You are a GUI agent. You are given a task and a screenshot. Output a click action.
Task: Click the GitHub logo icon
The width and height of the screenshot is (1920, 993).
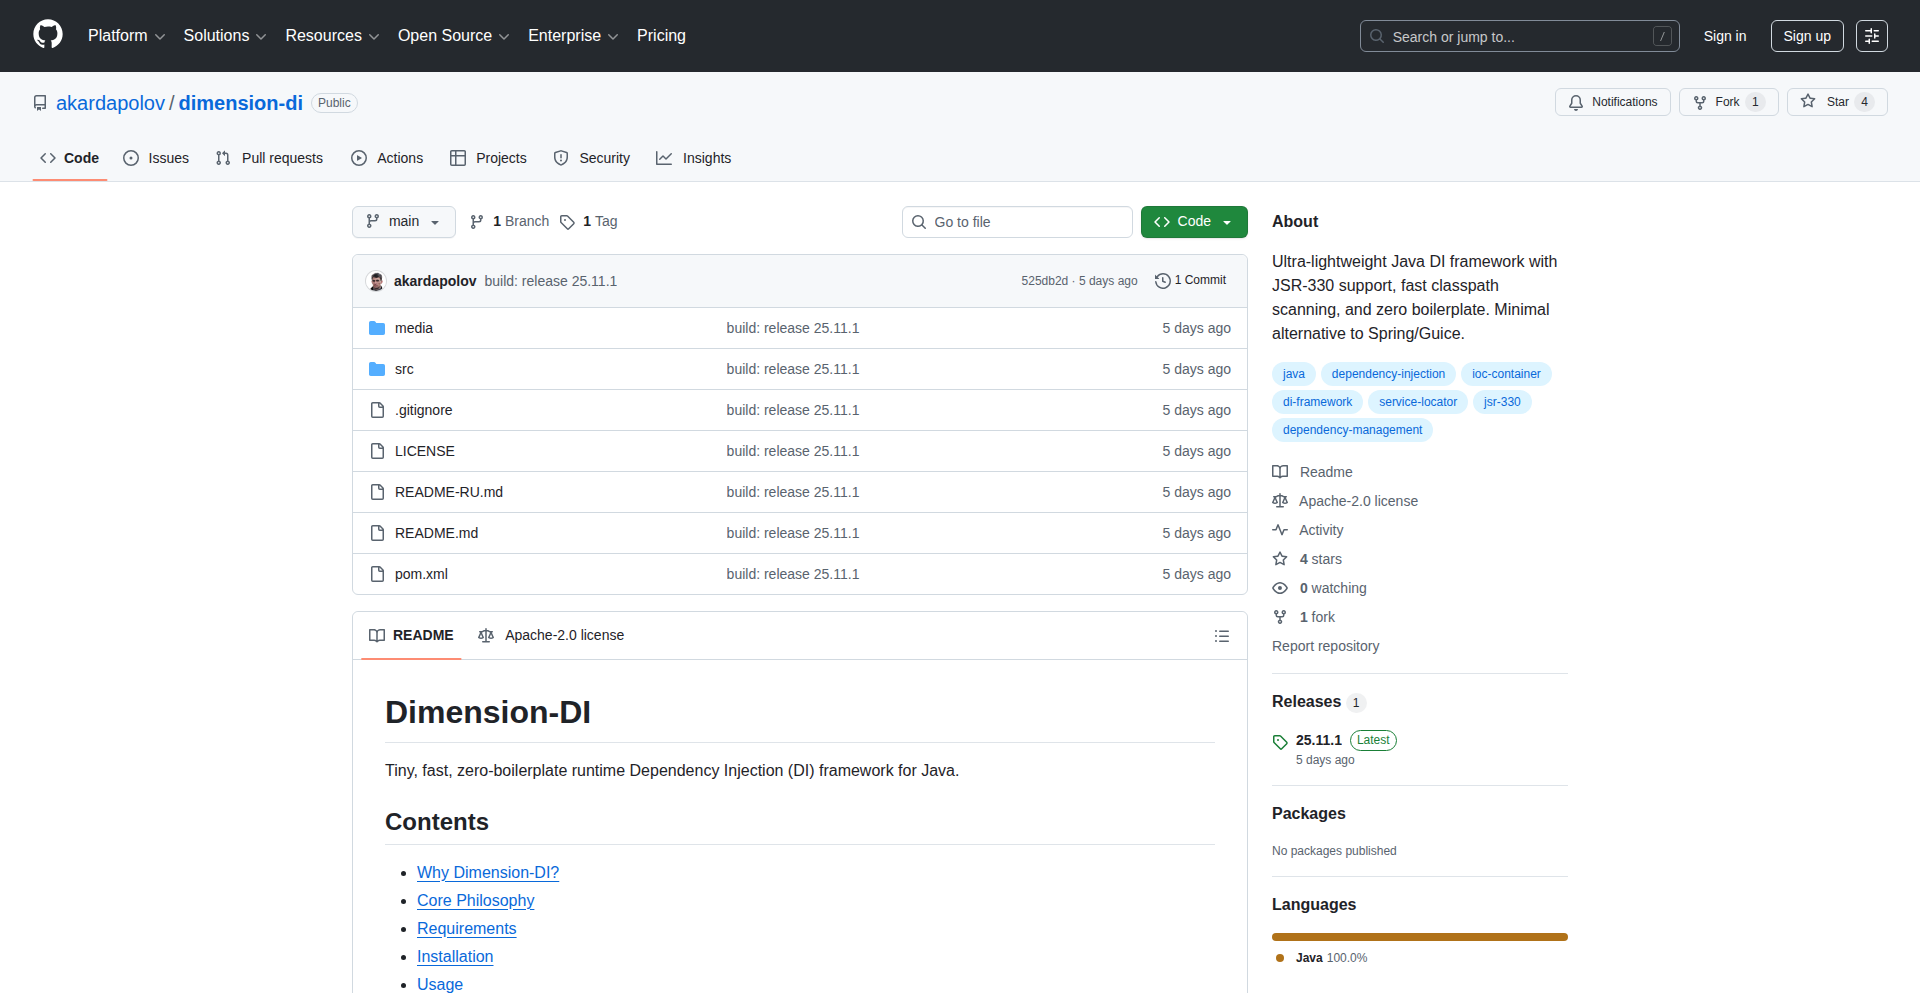(x=48, y=35)
